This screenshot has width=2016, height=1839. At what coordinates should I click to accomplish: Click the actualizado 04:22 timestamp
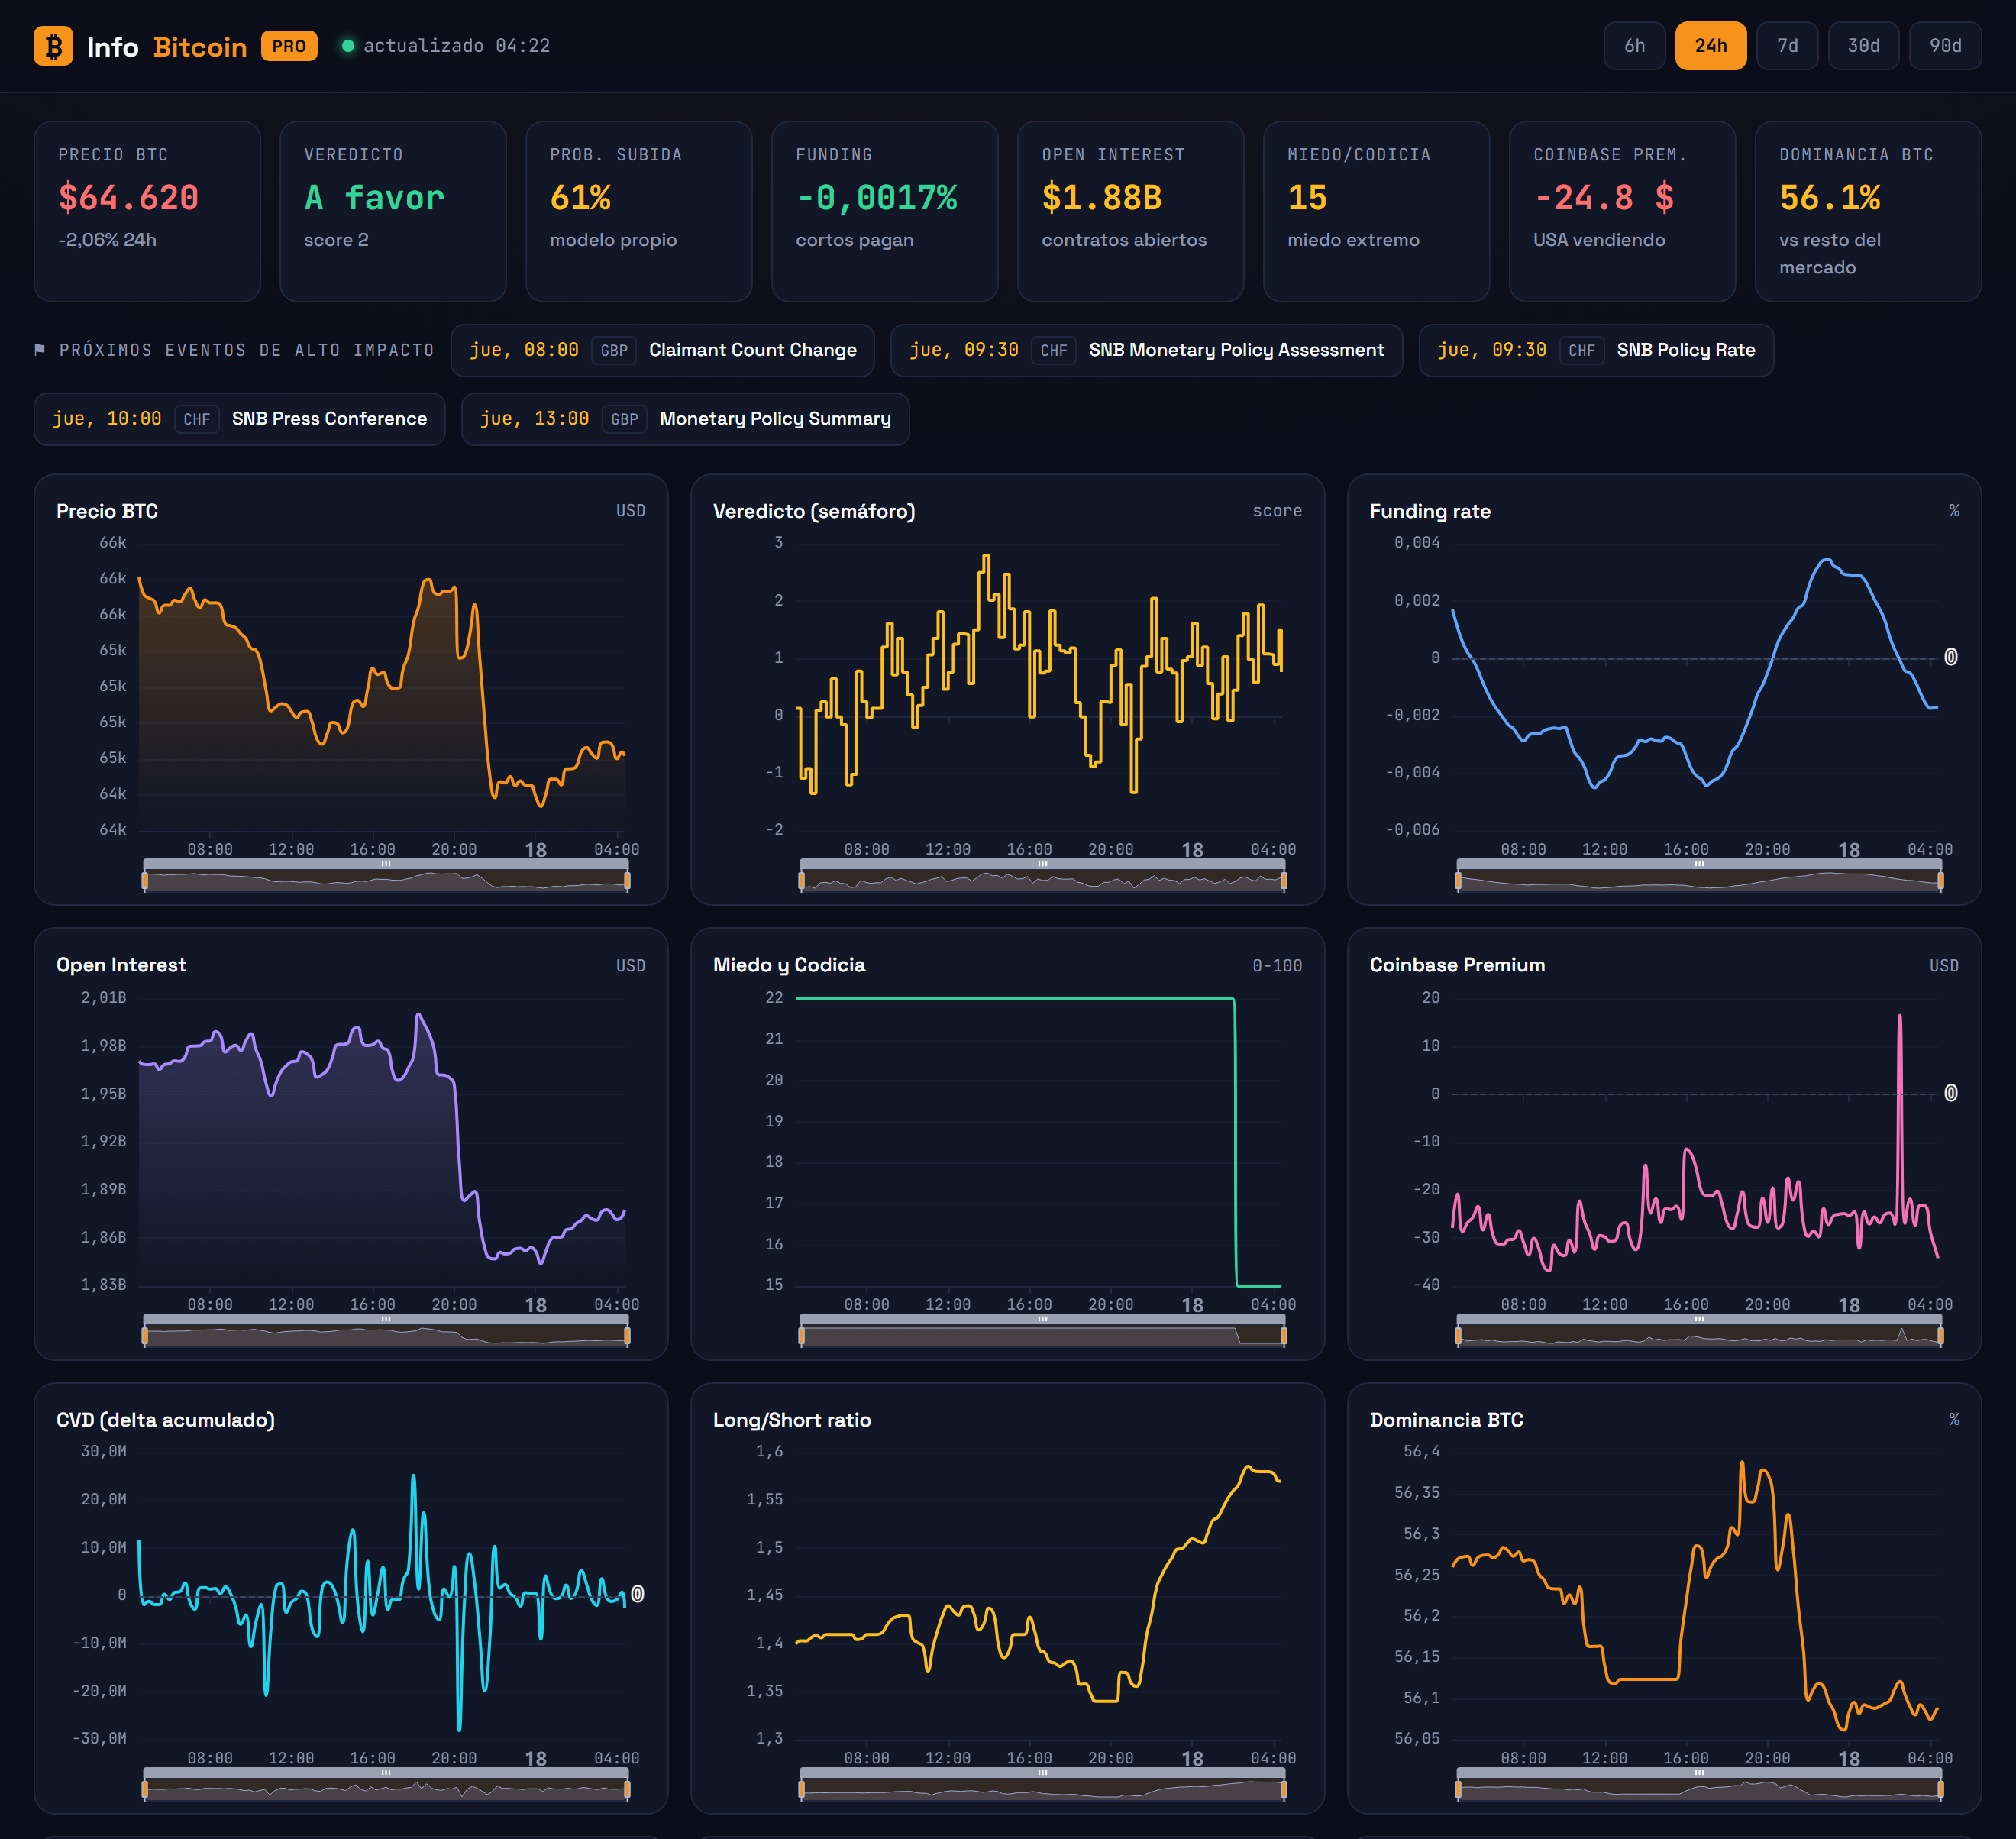[x=456, y=46]
